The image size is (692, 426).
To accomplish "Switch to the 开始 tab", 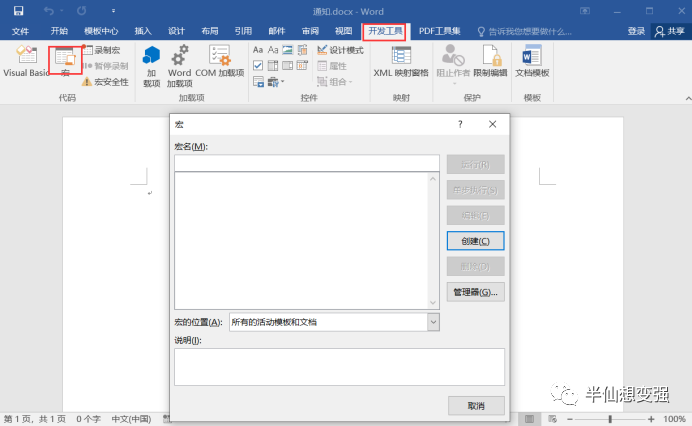I will [59, 31].
